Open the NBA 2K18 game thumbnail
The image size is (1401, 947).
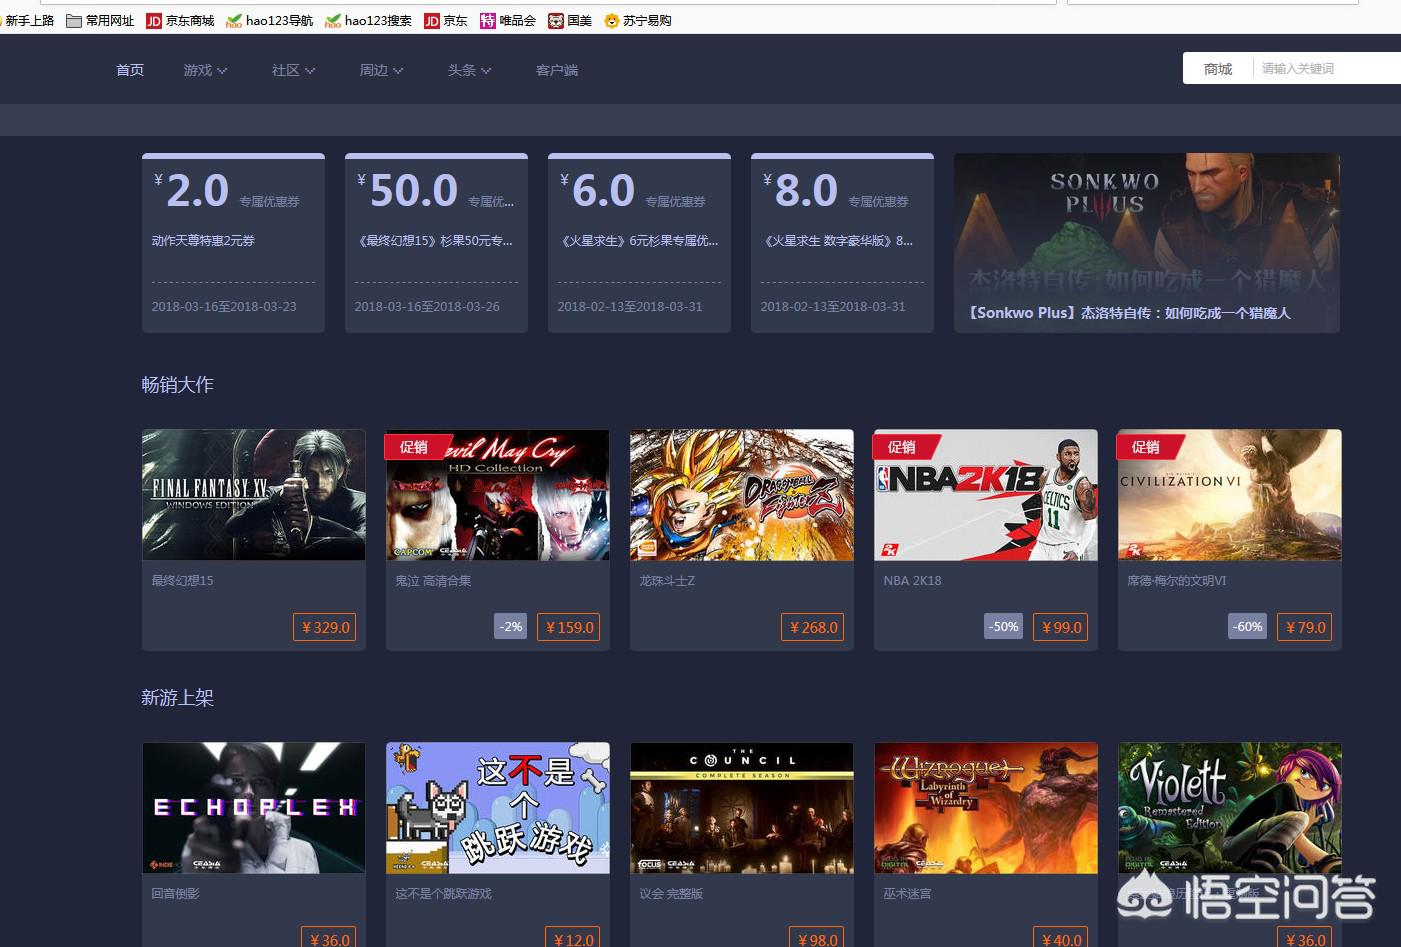985,495
